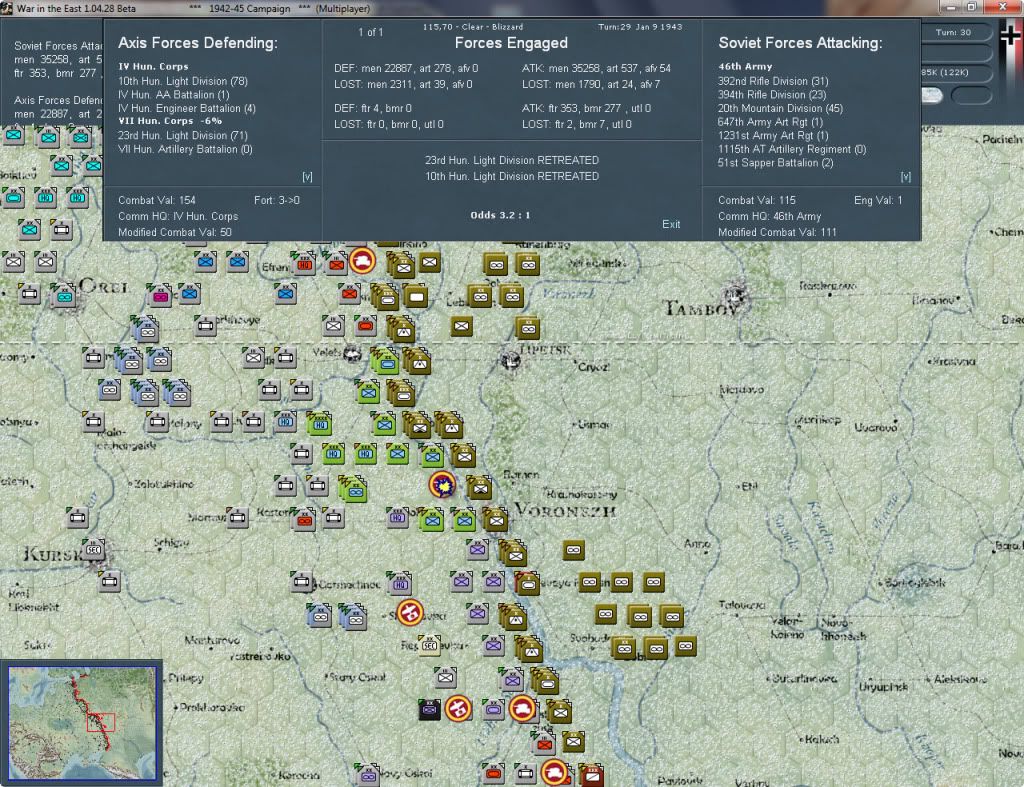1024x787 pixels.
Task: Click the battle explosion marker near Voronezh
Action: [442, 485]
